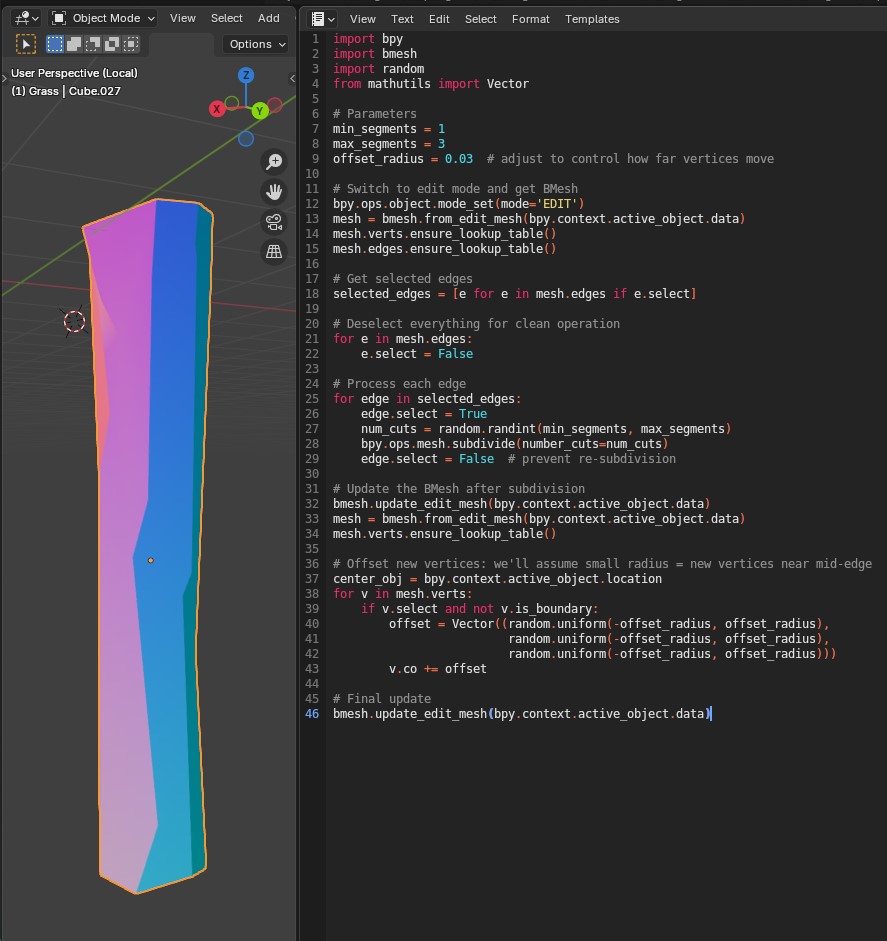Click the 'min_segments = 1' line
This screenshot has width=887, height=941.
click(x=389, y=129)
